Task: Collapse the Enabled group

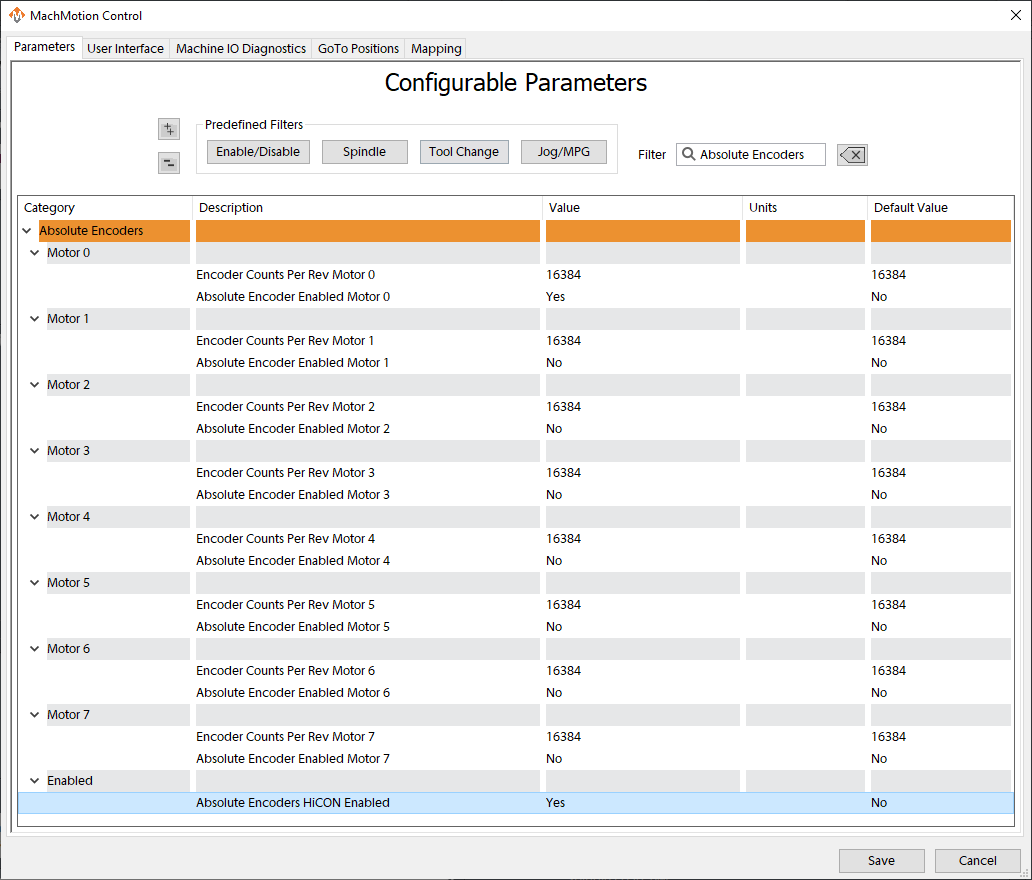Action: click(34, 780)
